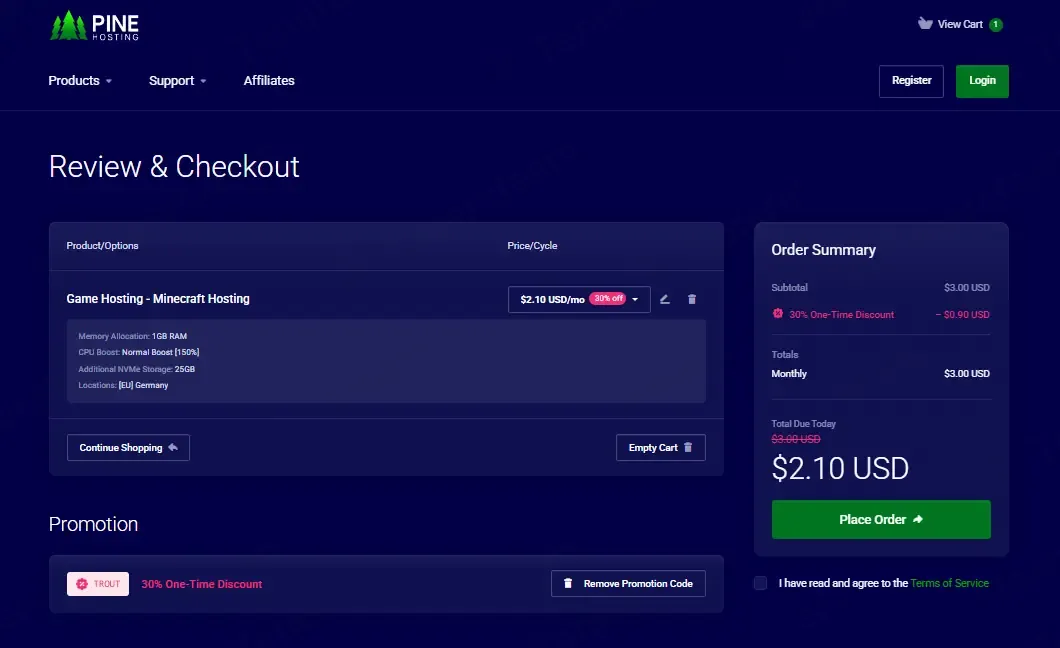
Task: Open the Terms of Service link
Action: (x=949, y=583)
